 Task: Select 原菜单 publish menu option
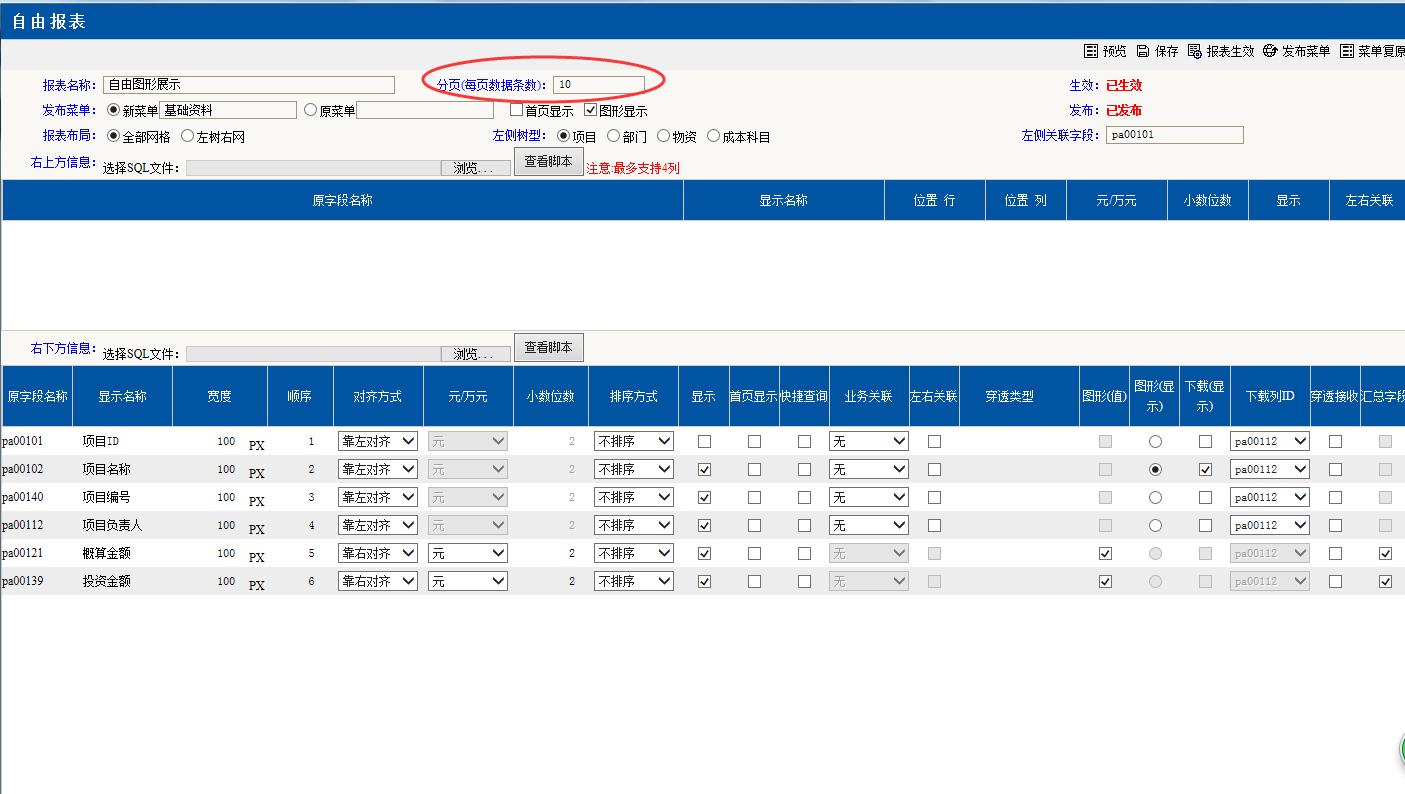tap(310, 111)
